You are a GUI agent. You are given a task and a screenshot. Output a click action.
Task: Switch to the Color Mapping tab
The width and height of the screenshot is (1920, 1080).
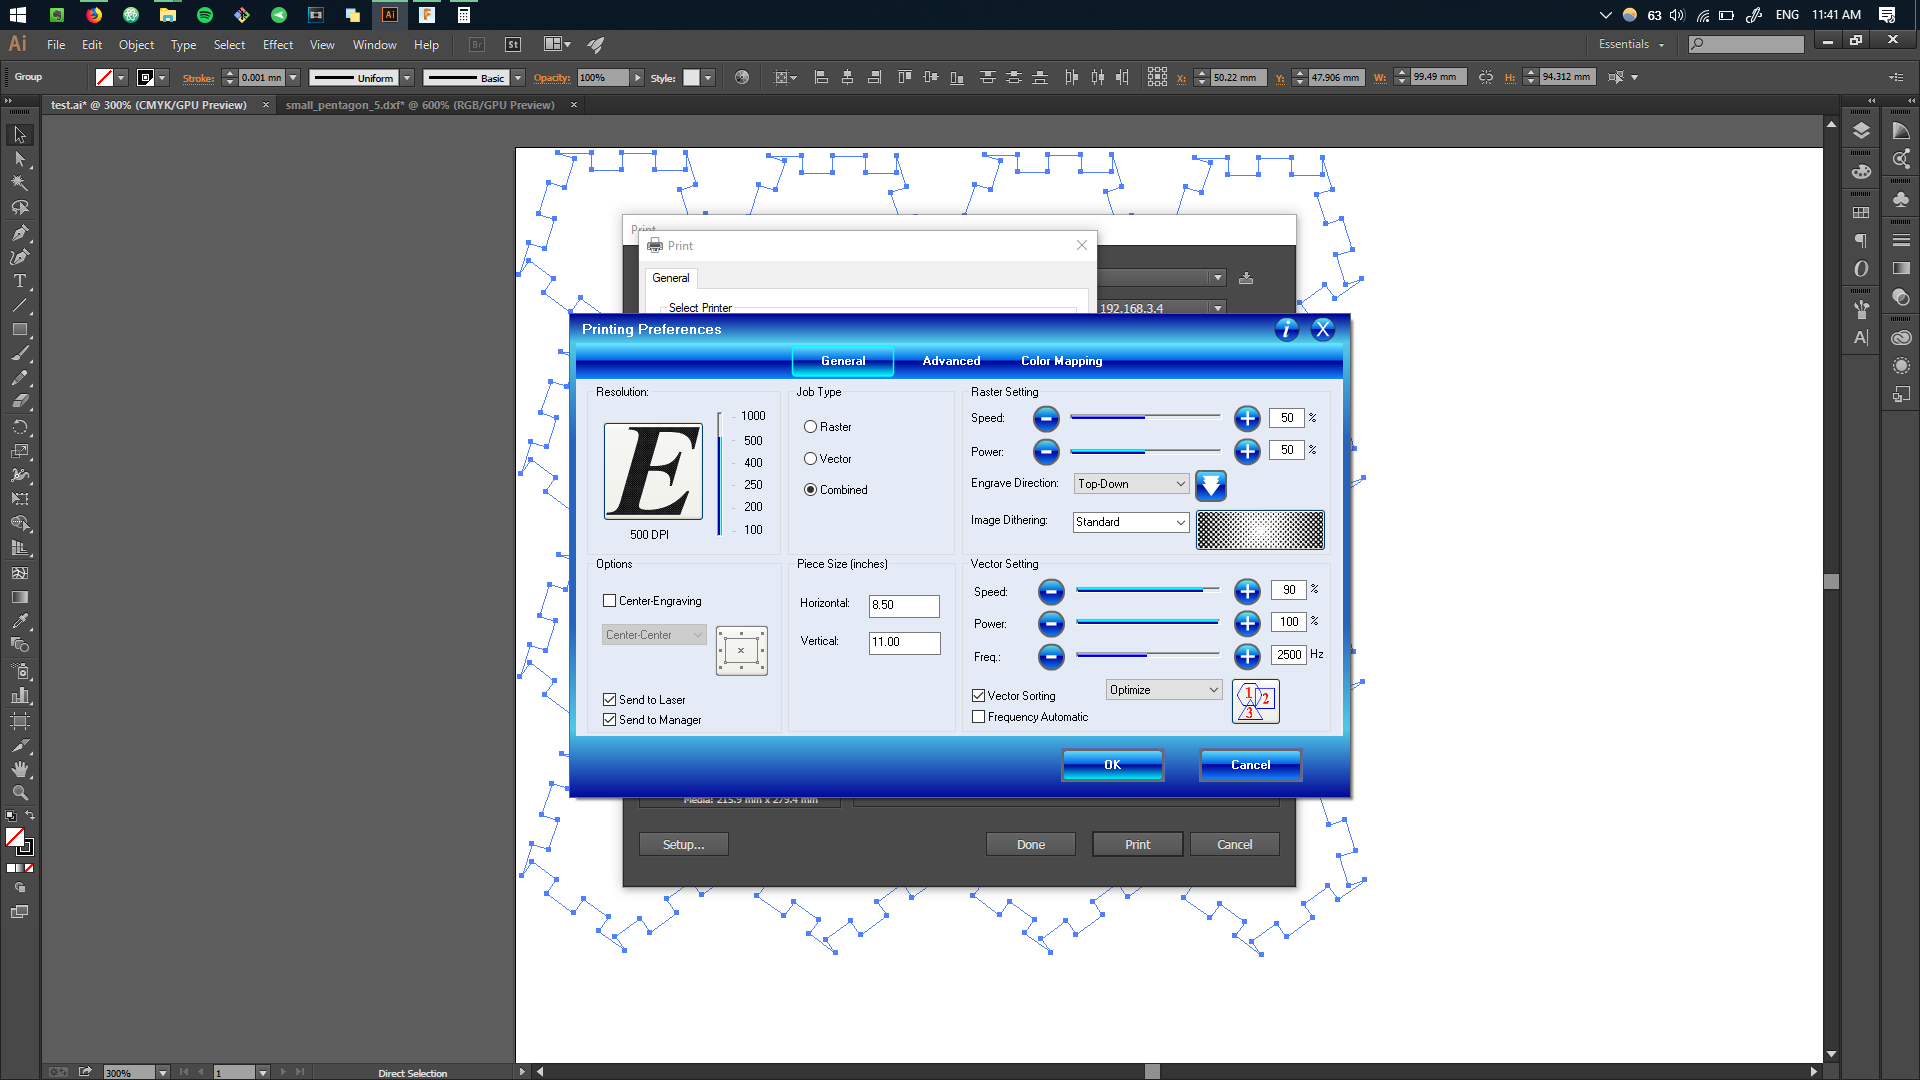1061,361
